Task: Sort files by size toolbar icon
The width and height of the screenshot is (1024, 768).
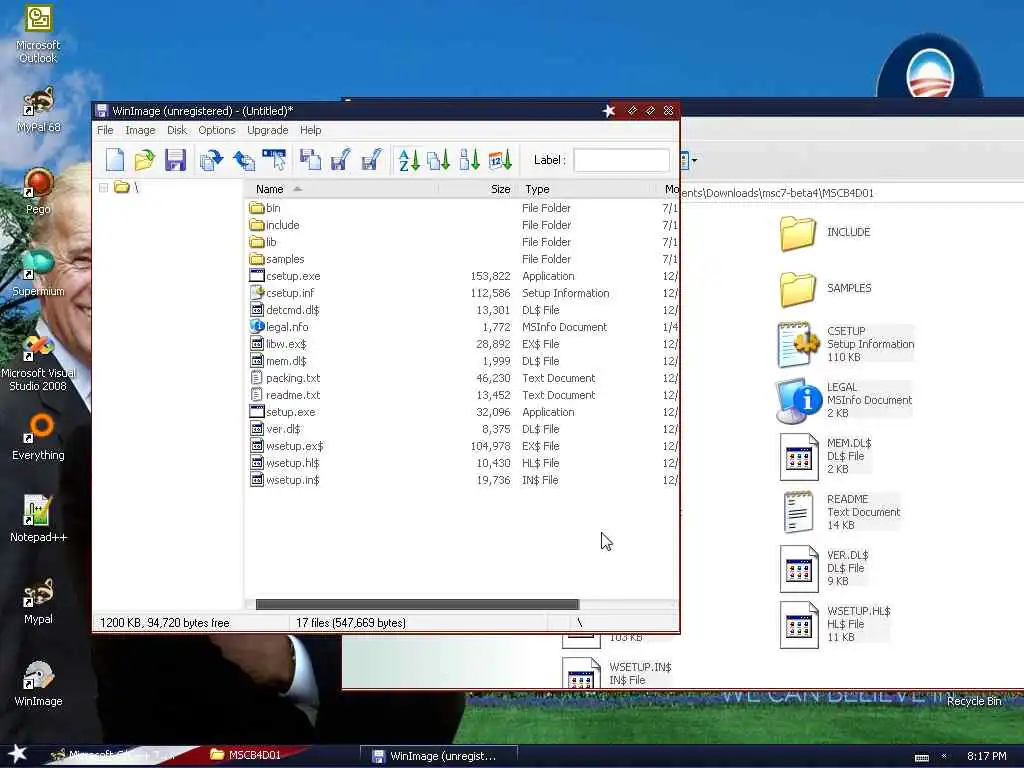Action: pos(469,160)
